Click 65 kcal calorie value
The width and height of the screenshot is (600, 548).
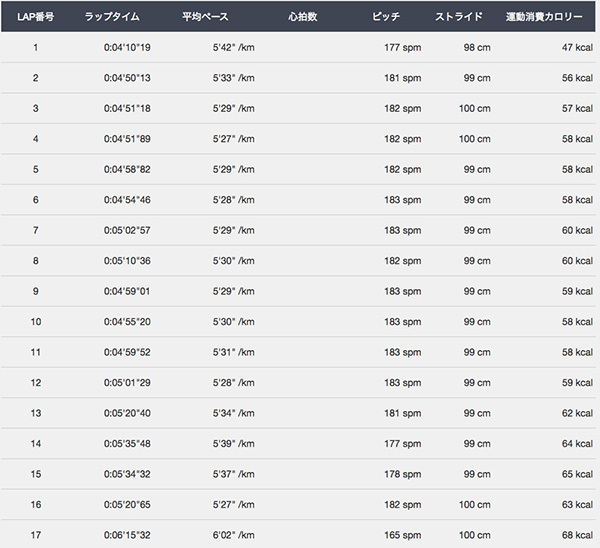(x=577, y=474)
